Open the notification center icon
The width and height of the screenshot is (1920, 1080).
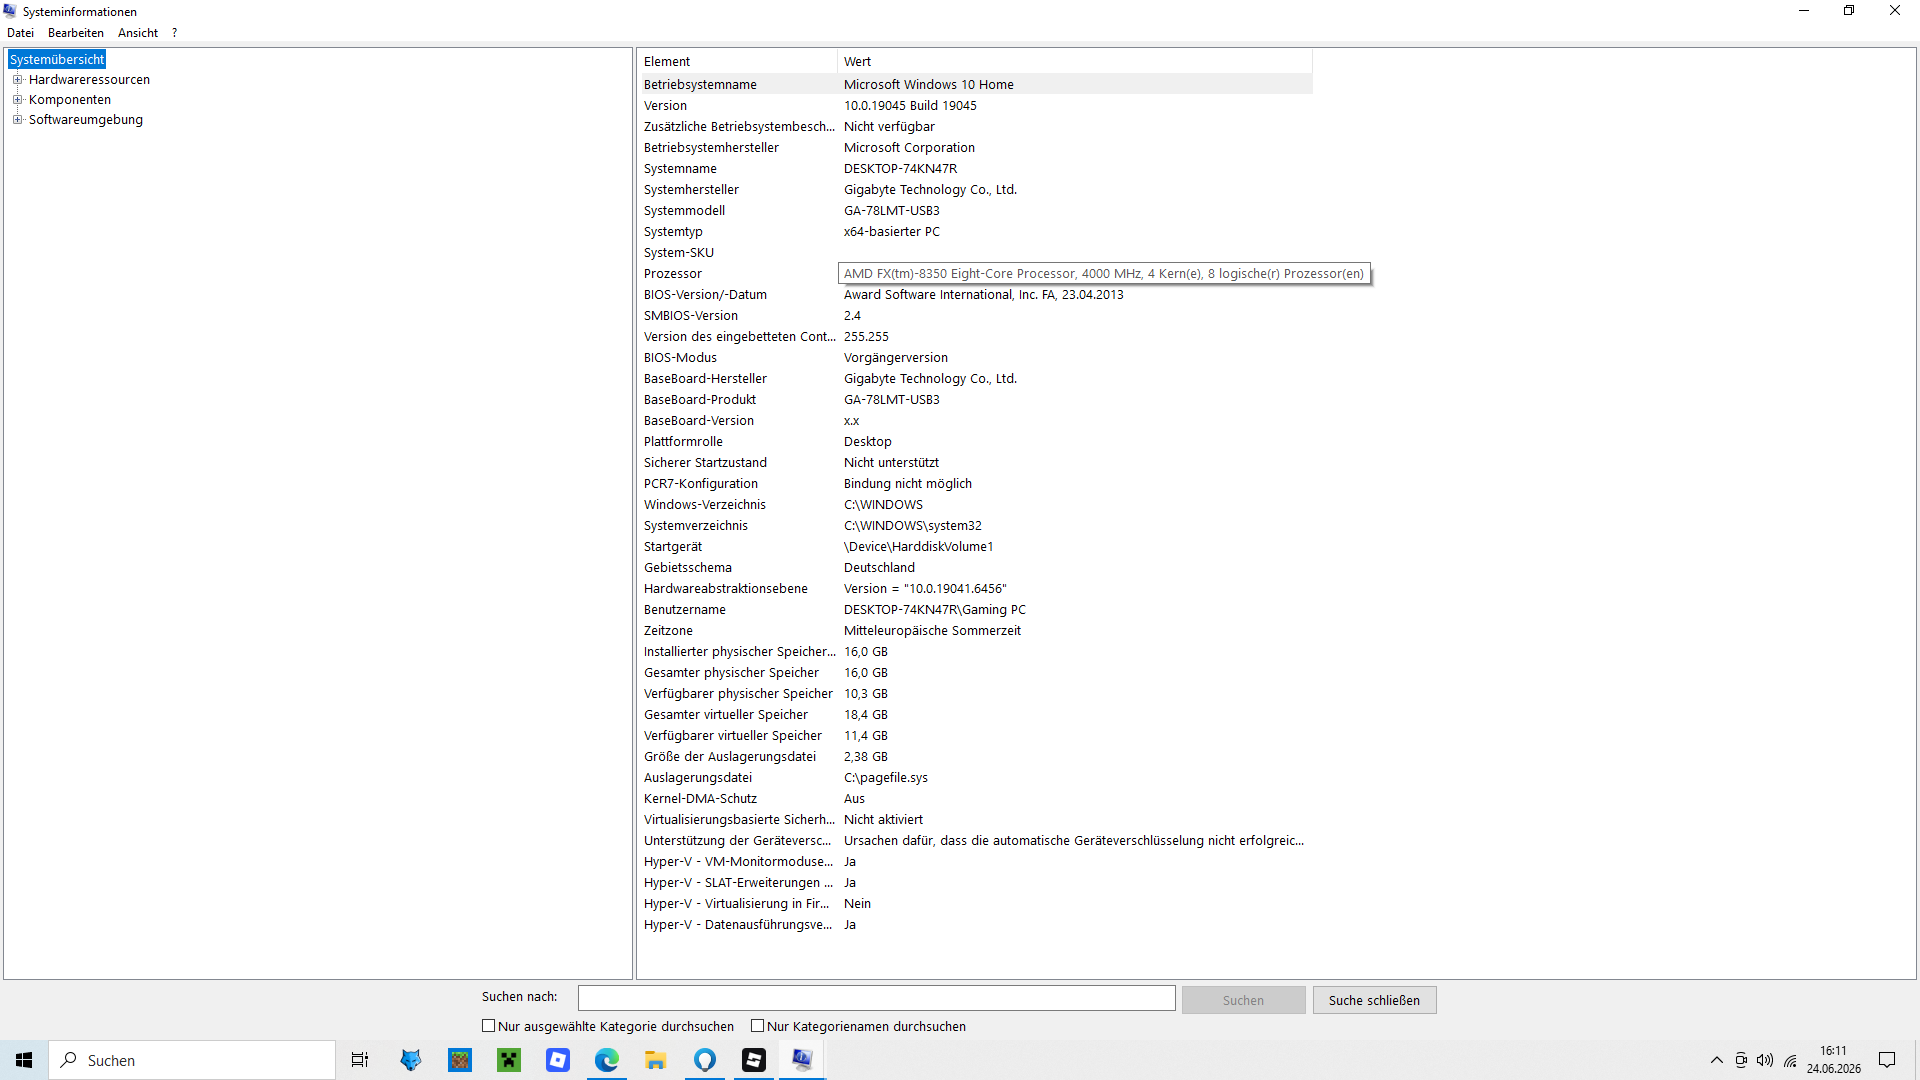click(x=1887, y=1060)
